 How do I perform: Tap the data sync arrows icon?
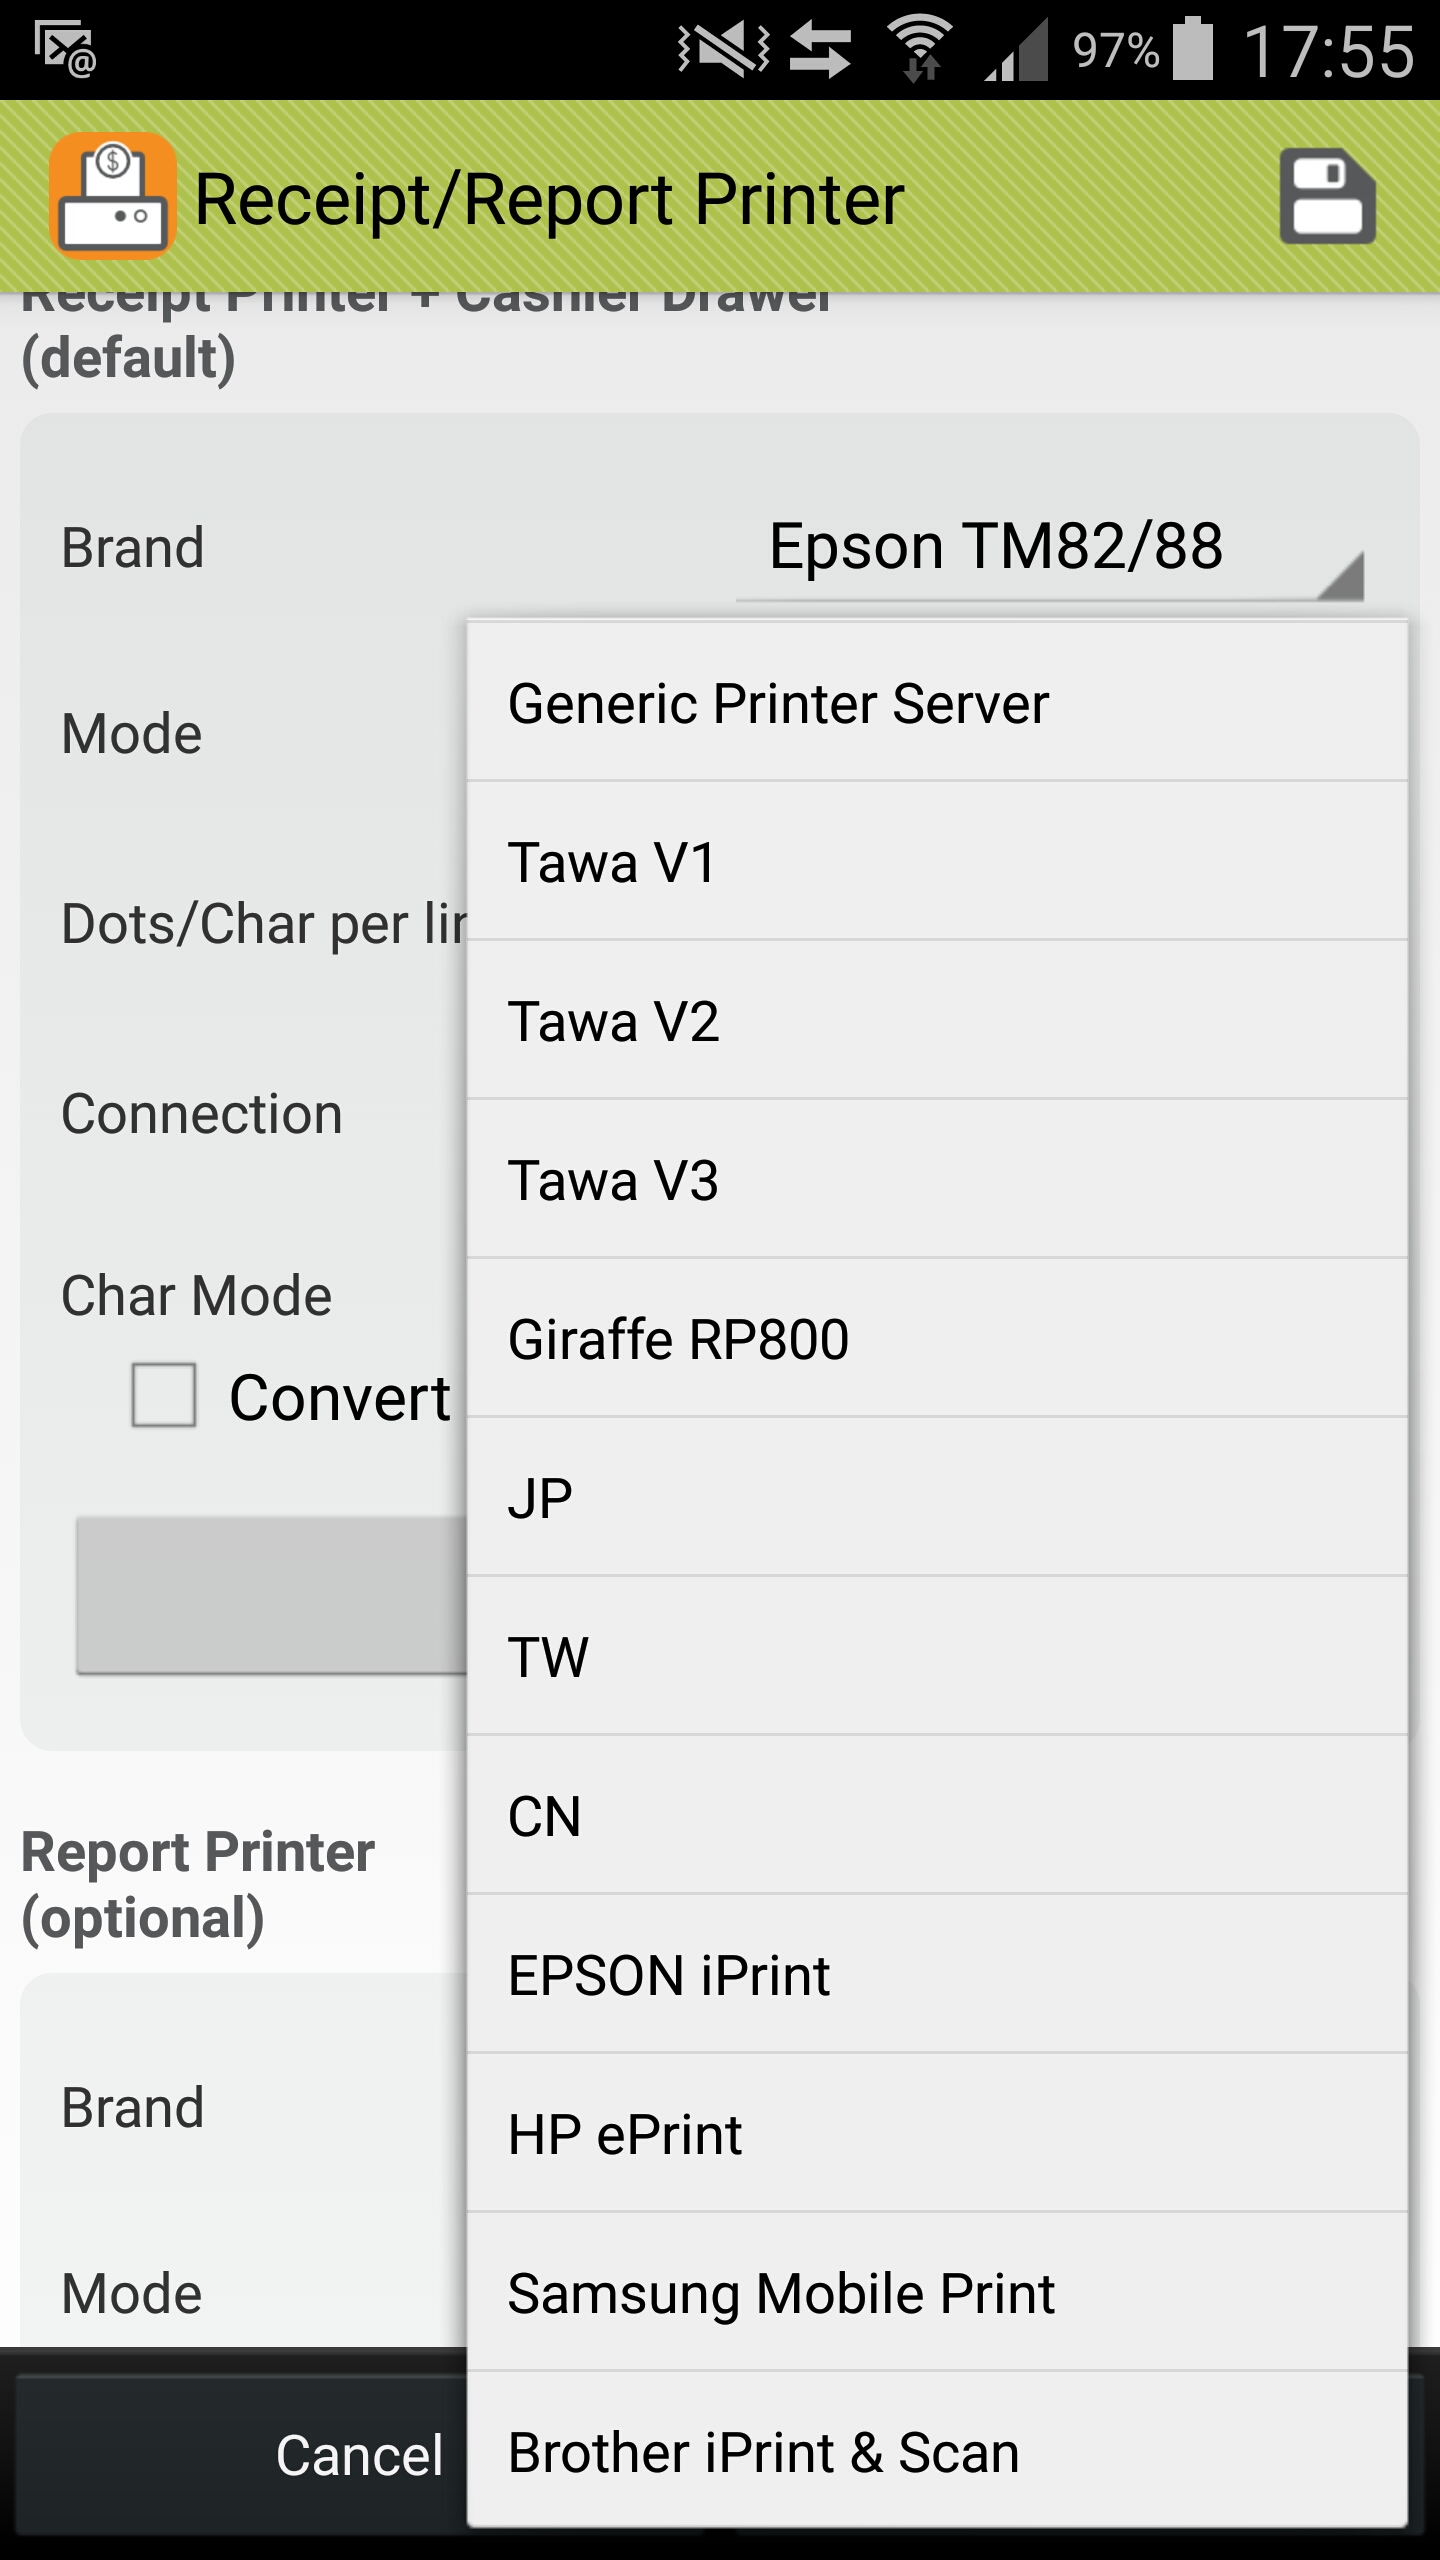[x=820, y=50]
